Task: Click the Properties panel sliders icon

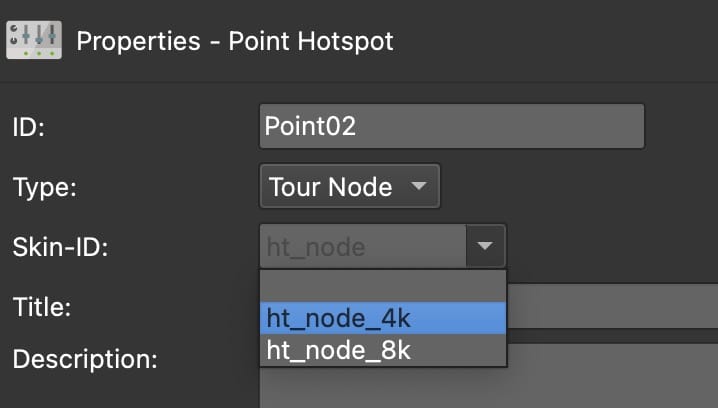Action: [x=34, y=40]
